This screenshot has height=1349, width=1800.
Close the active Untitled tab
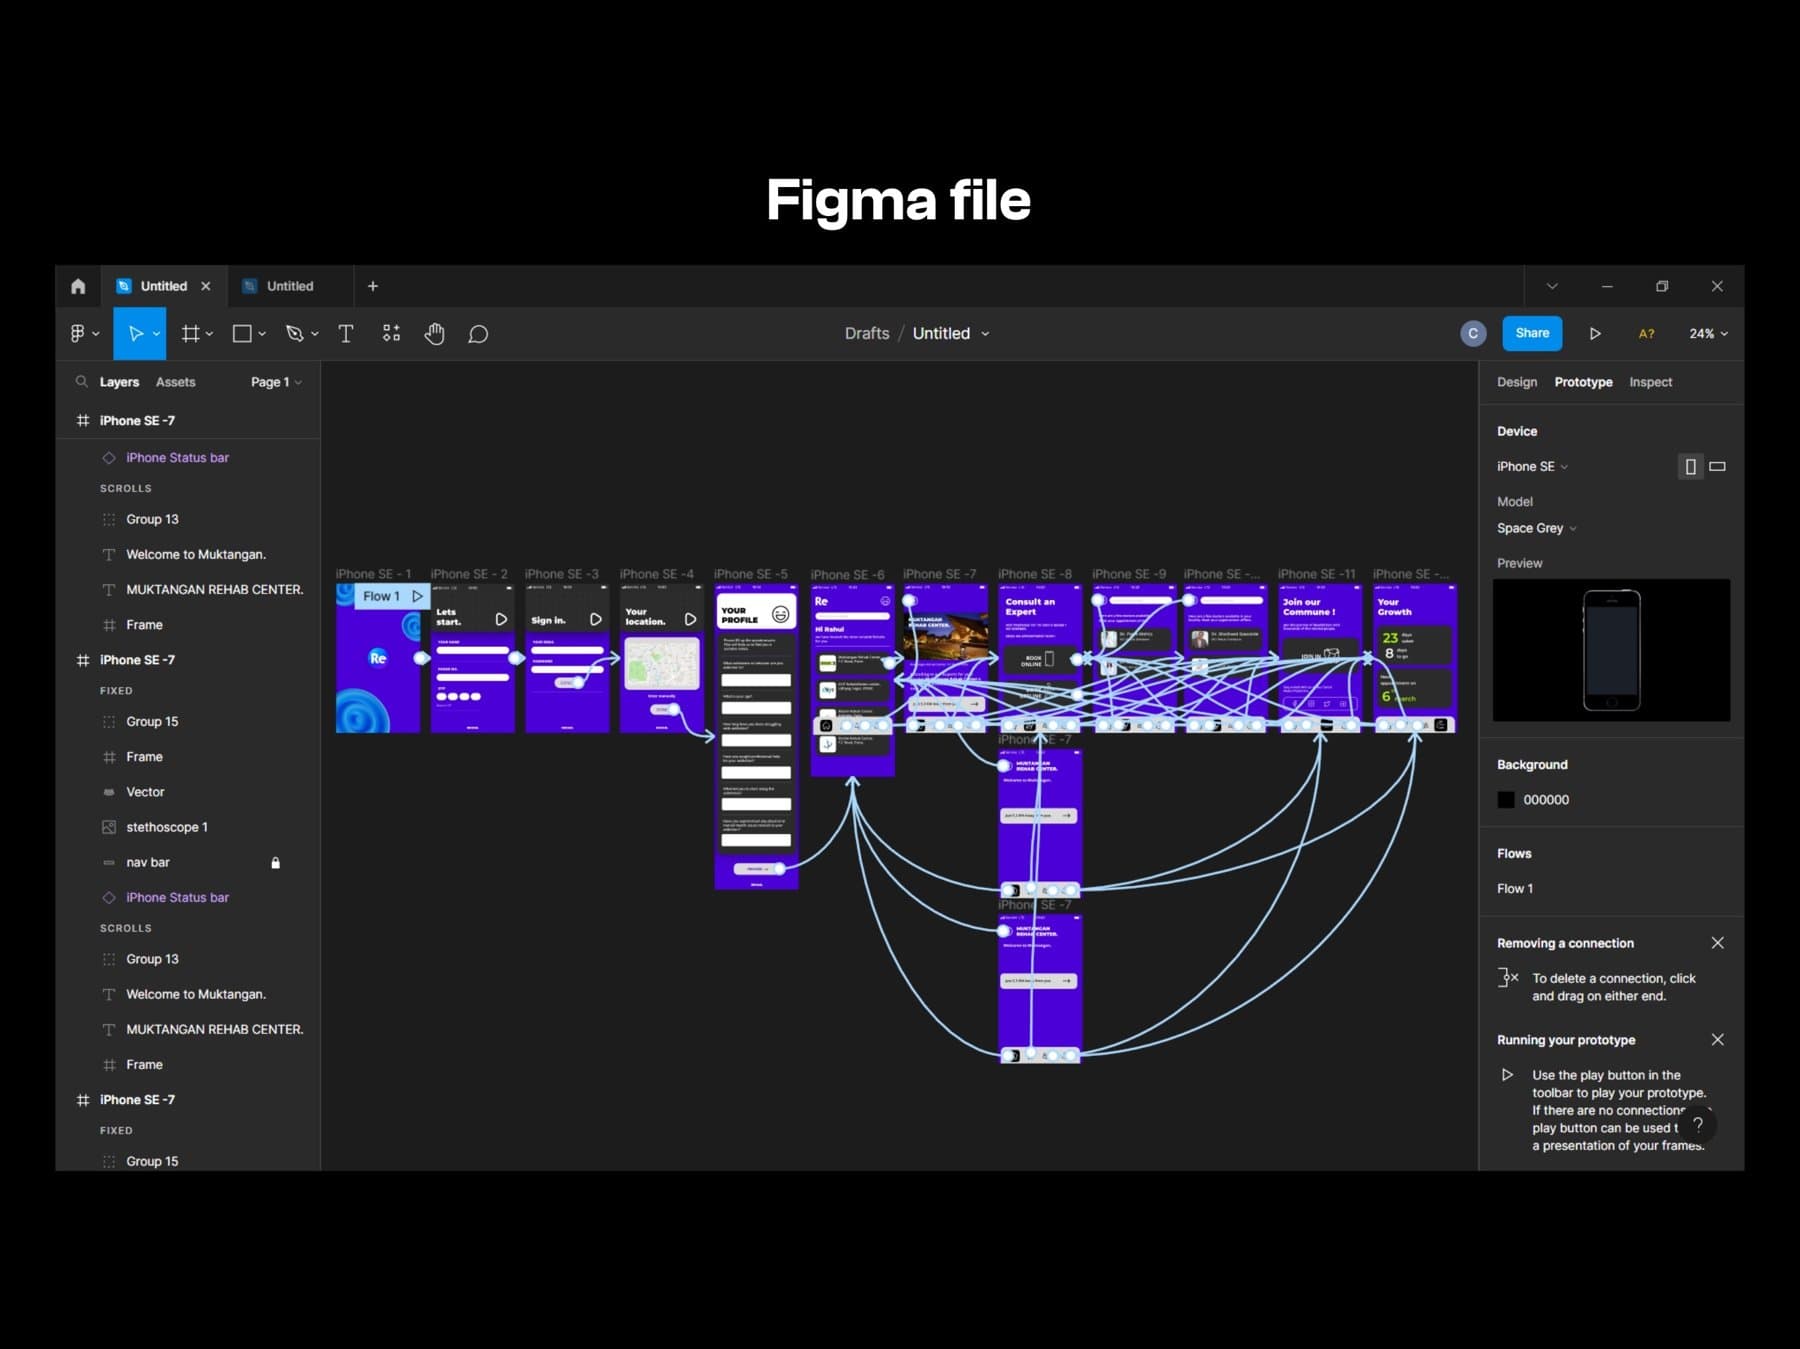pos(206,286)
